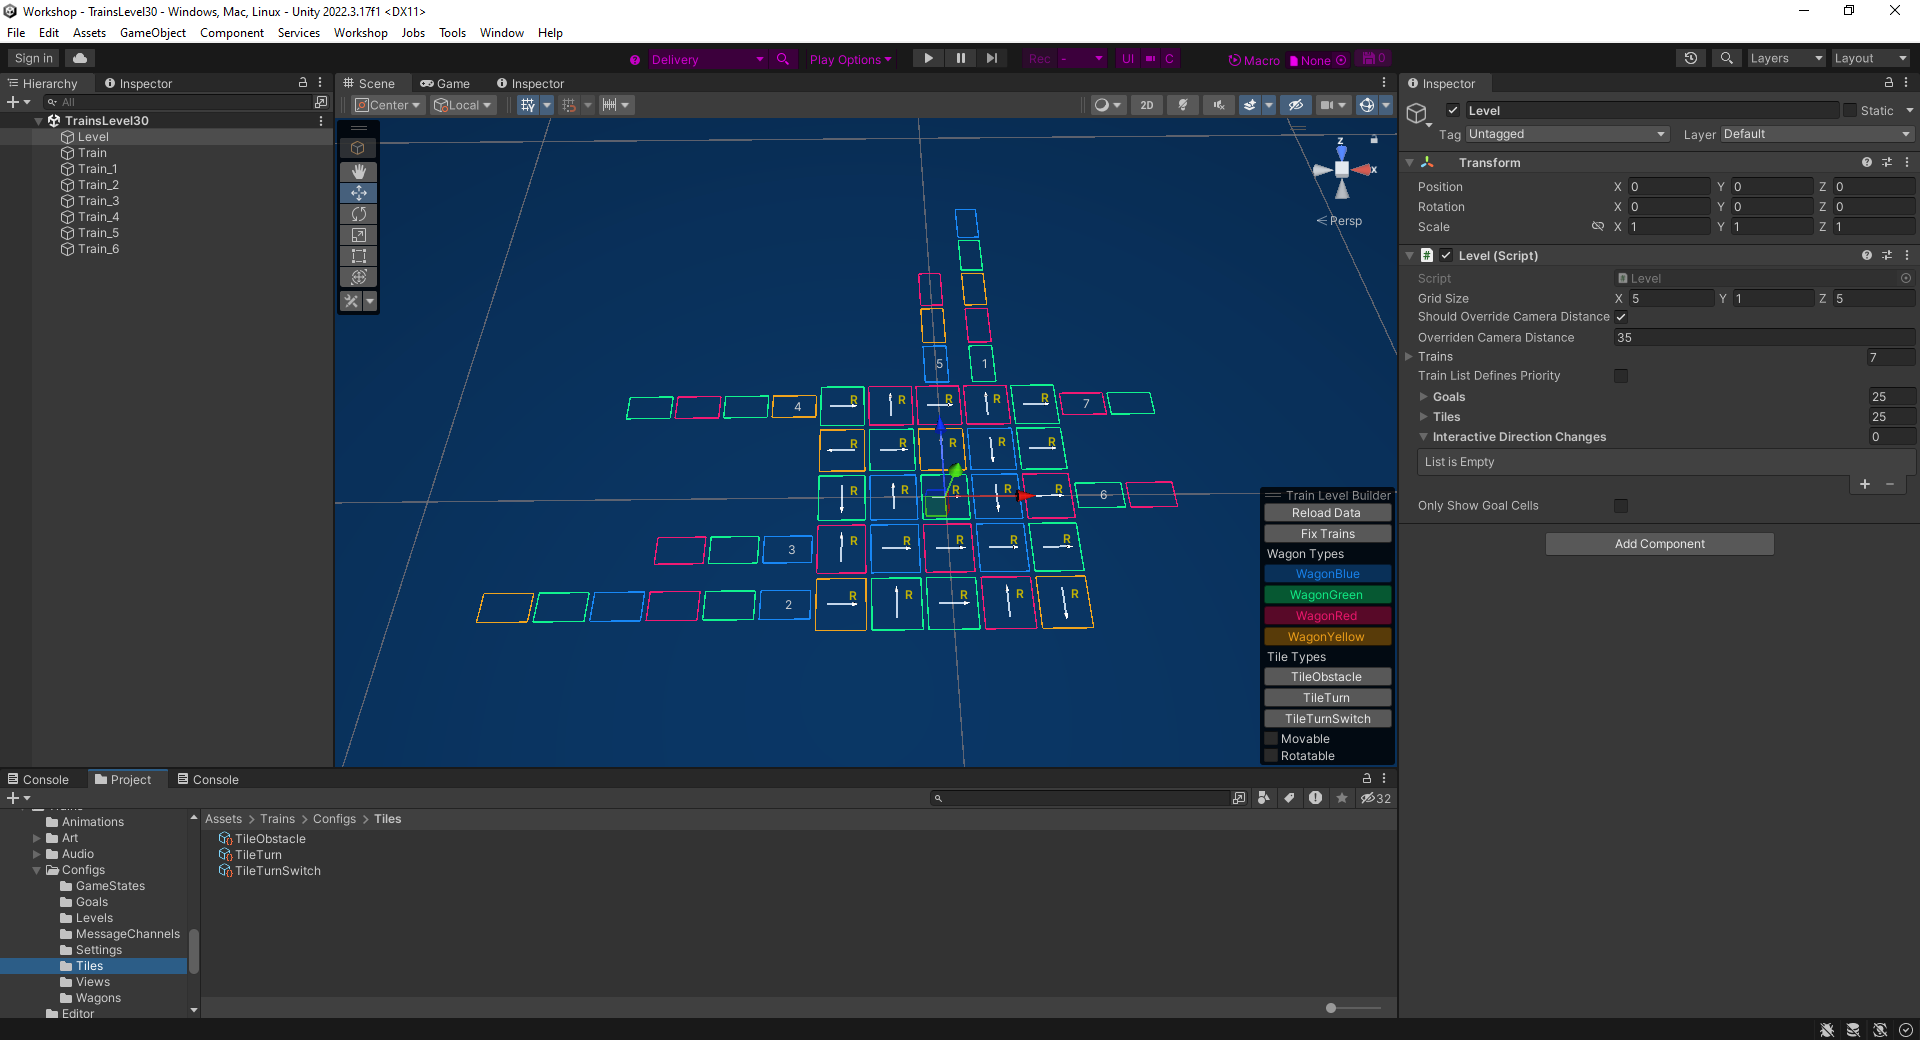Collapse Interactive Direction Changes list

tap(1424, 437)
